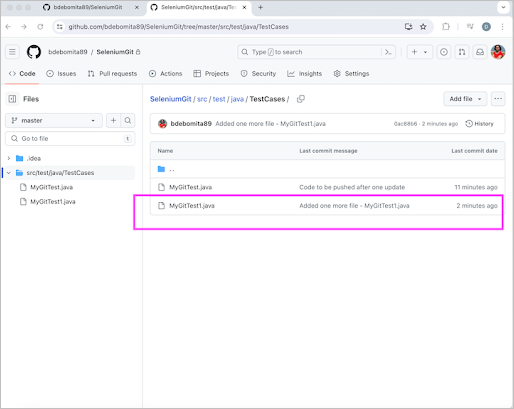This screenshot has height=409, width=514.
Task: Open commit History link
Action: 479,124
